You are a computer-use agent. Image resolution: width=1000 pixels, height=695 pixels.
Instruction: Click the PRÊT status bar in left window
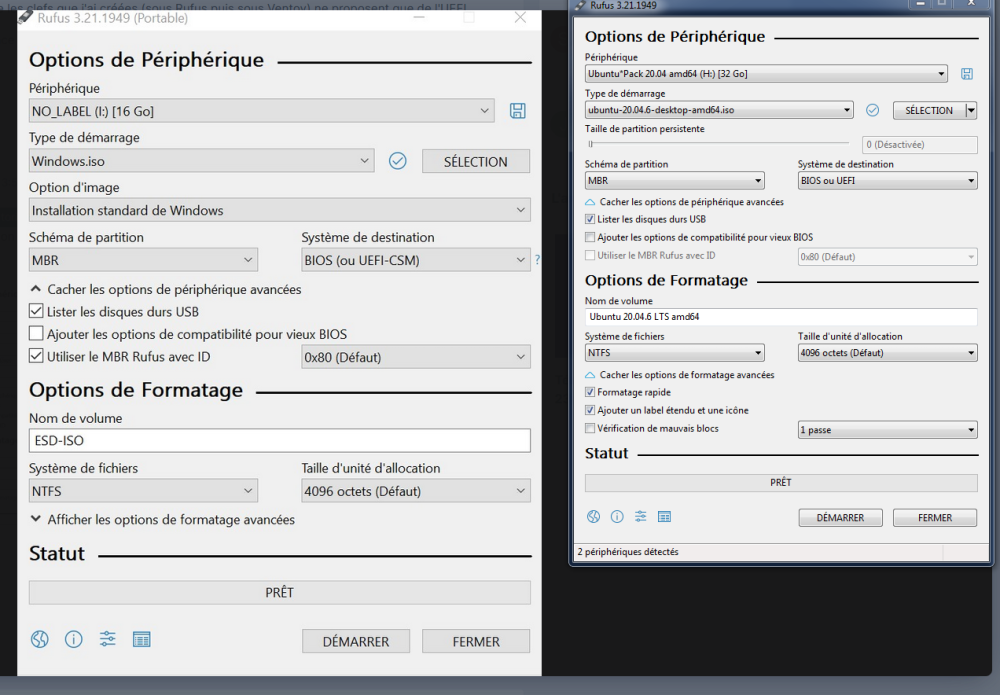coord(279,592)
